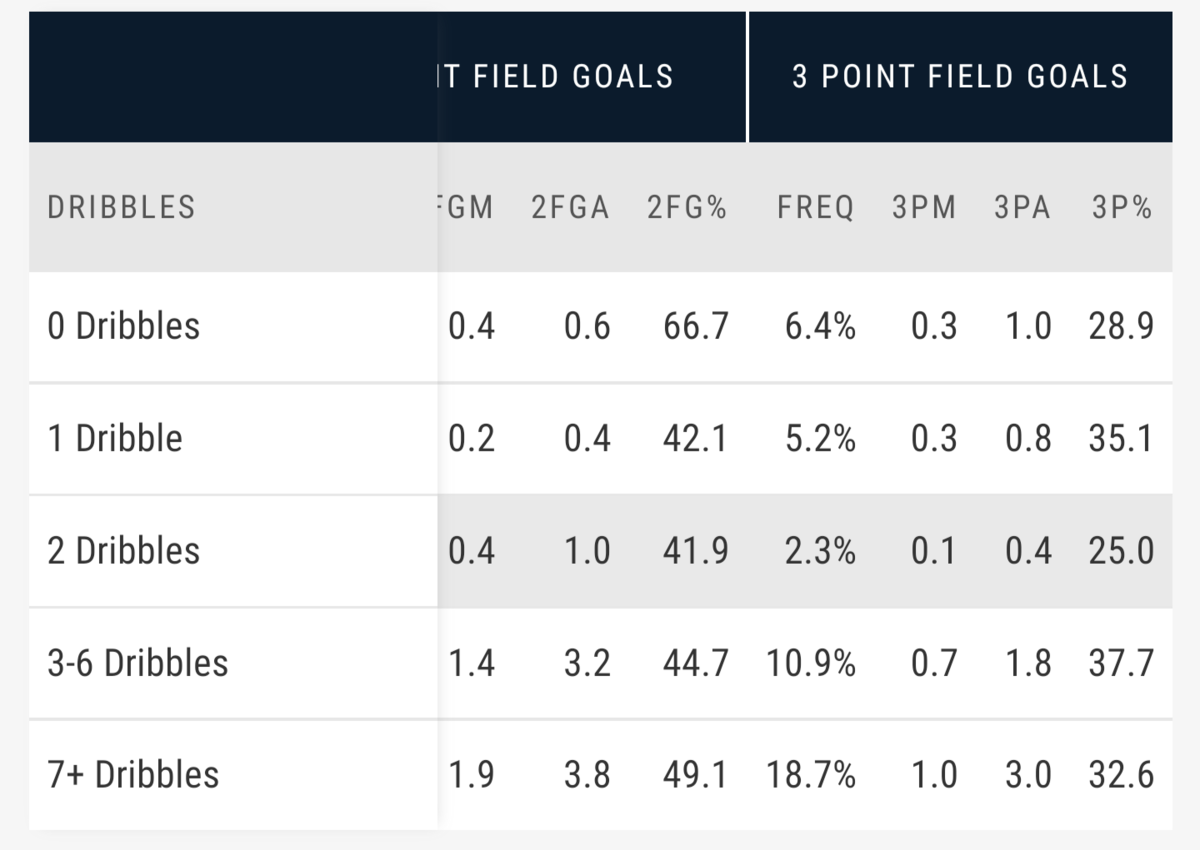Viewport: 1200px width, 850px height.
Task: Click the 49.1 2FG% cell
Action: point(695,774)
